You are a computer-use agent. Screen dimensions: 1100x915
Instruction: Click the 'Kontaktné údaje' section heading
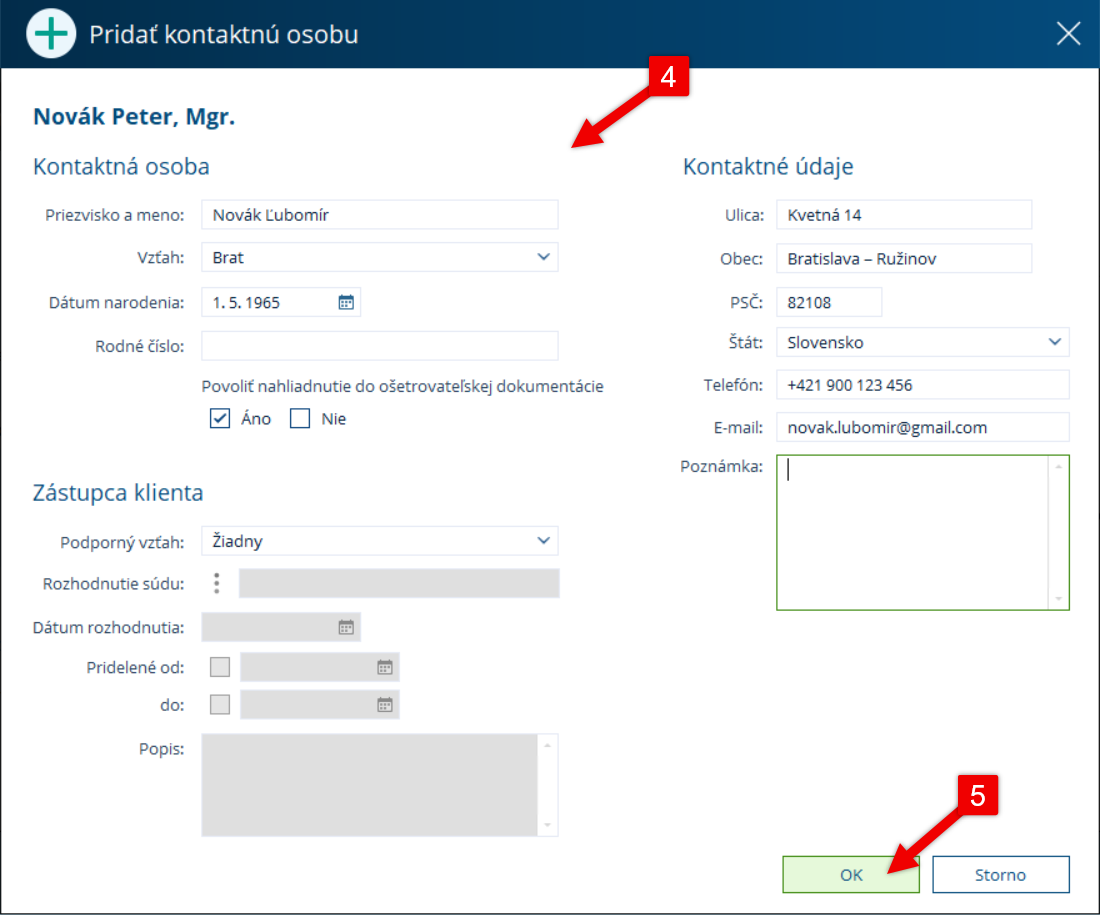(x=768, y=166)
